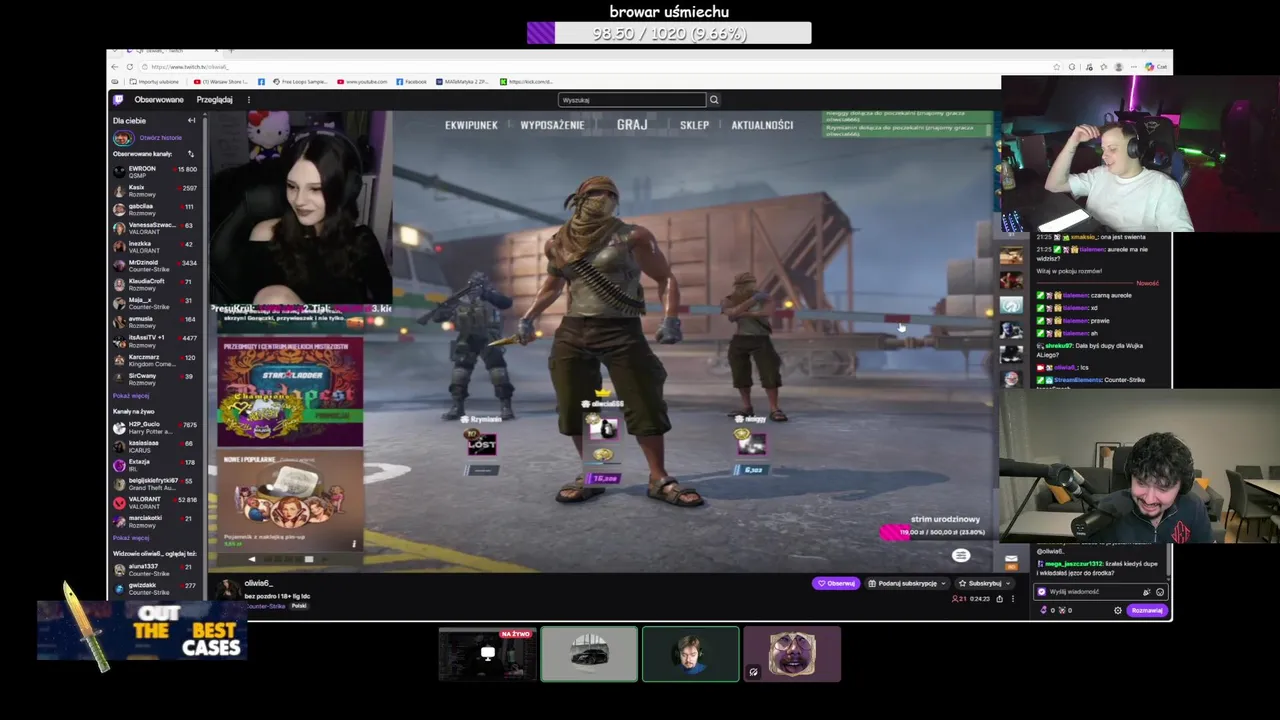
Task: Click the magnifier search button
Action: [714, 100]
